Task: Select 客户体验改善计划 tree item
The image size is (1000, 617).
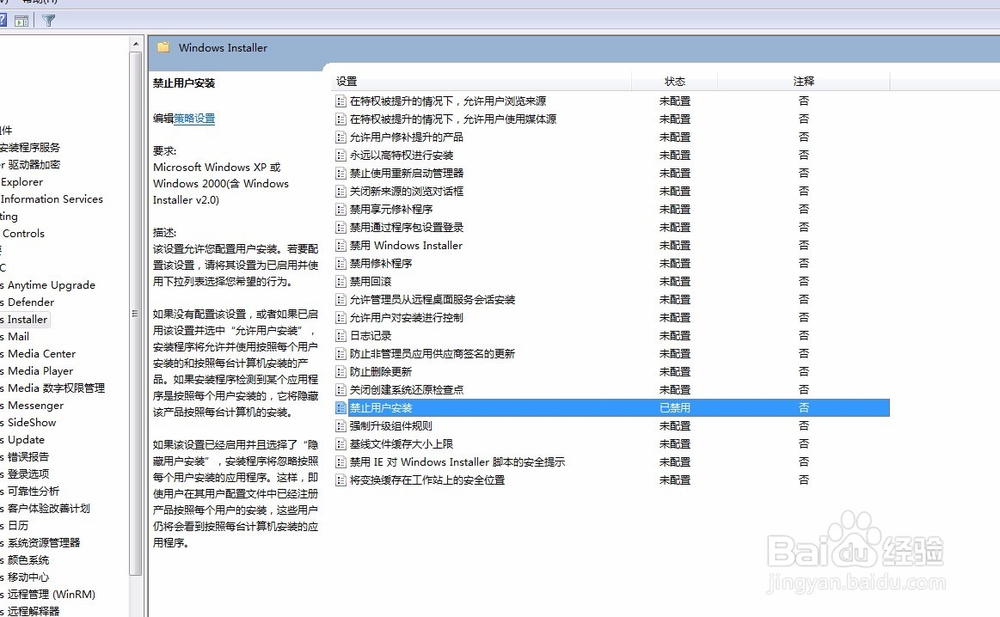Action: [48, 509]
